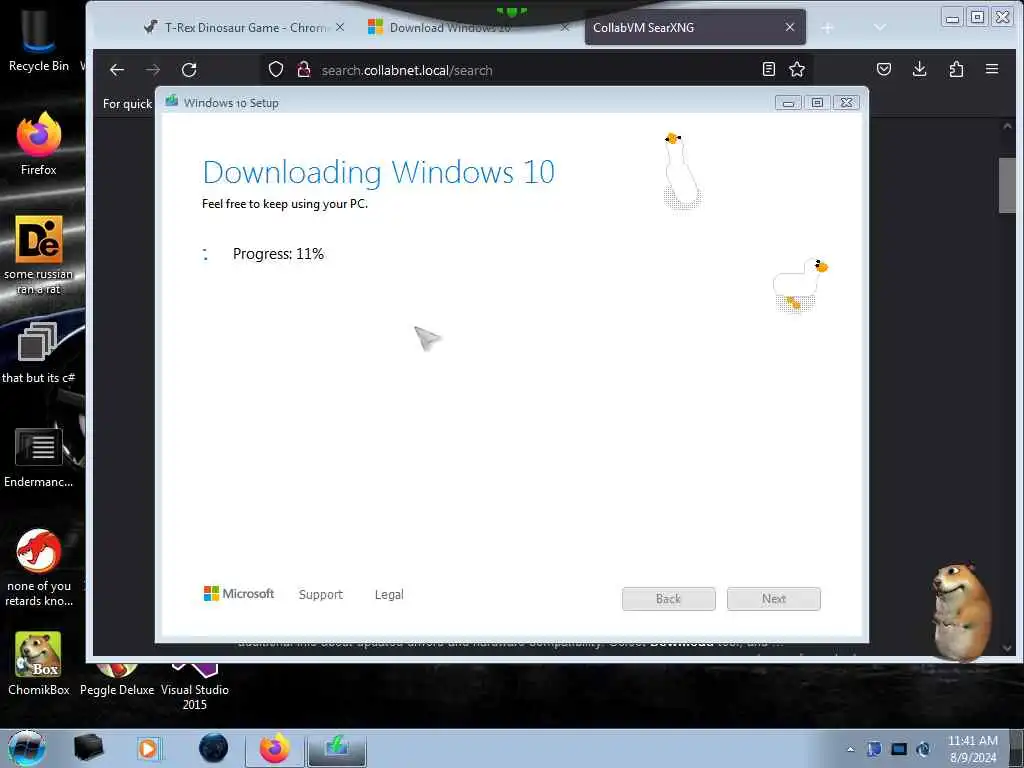Expand the list all tabs chevron
The image size is (1024, 768).
pyautogui.click(x=880, y=27)
